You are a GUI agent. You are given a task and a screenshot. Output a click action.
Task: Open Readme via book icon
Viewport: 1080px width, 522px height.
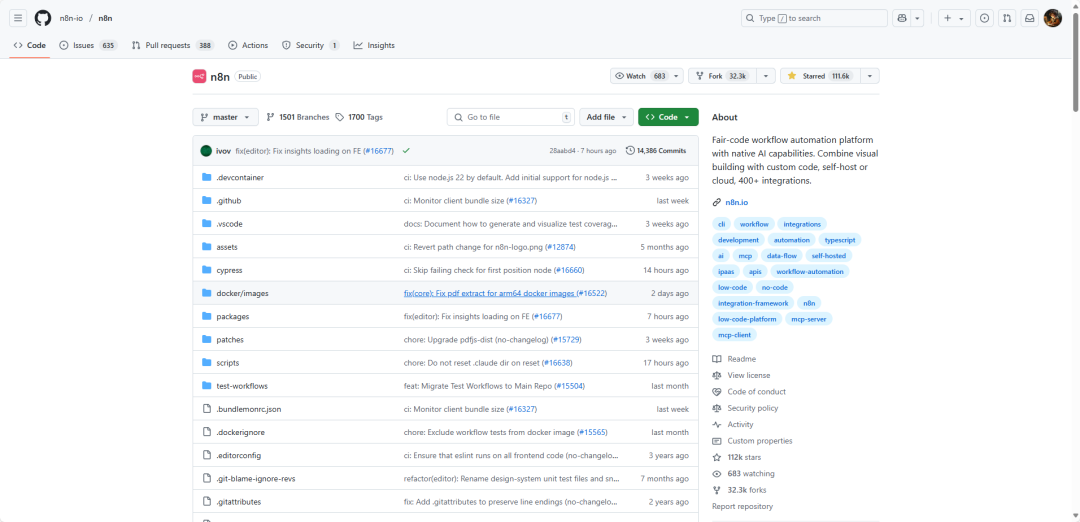pos(717,359)
